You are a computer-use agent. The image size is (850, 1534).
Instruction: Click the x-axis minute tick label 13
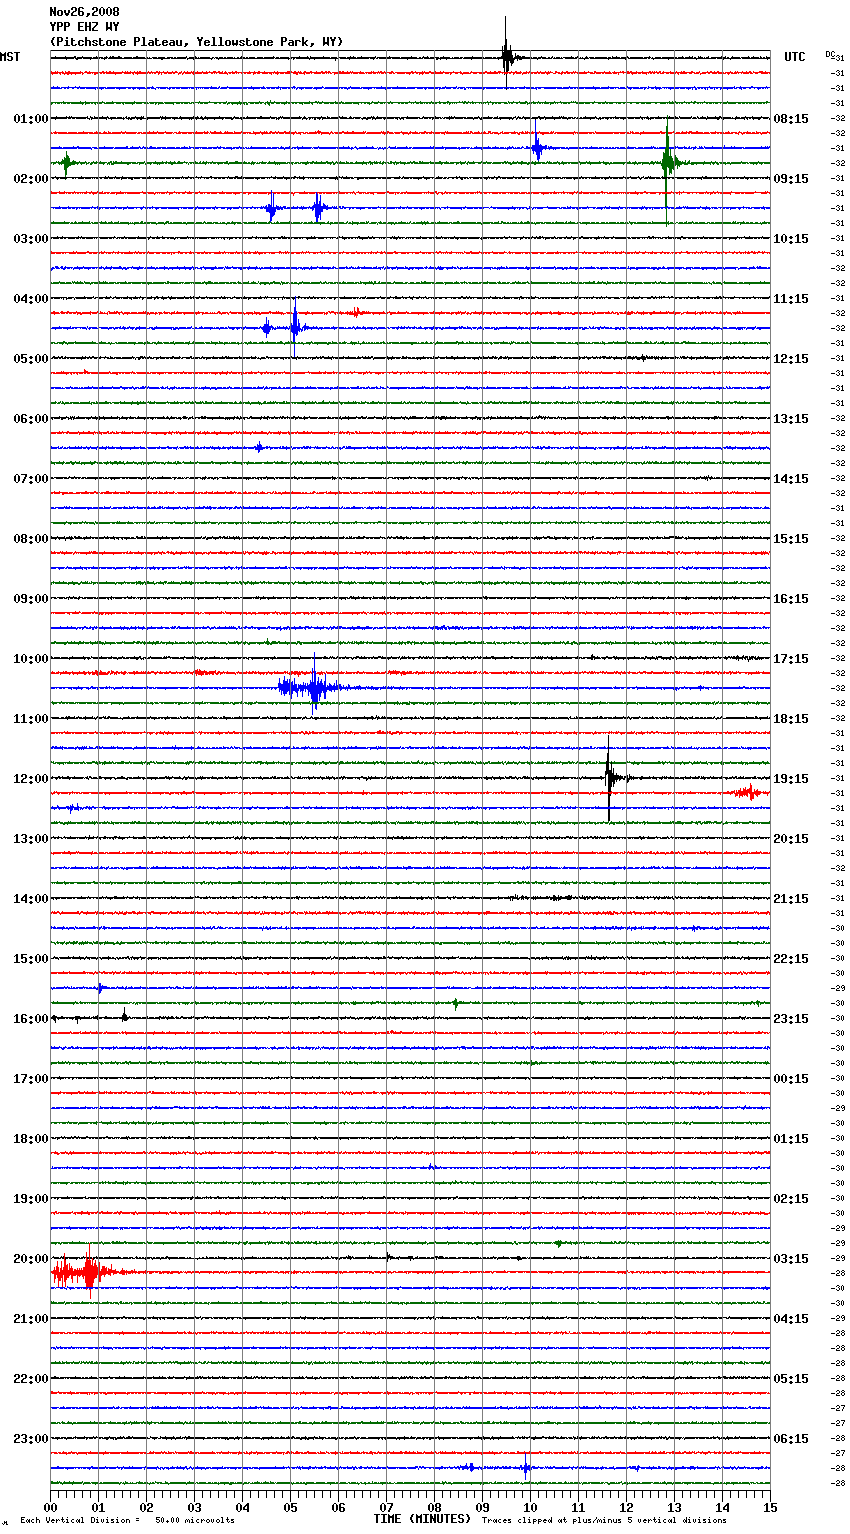tap(674, 1507)
